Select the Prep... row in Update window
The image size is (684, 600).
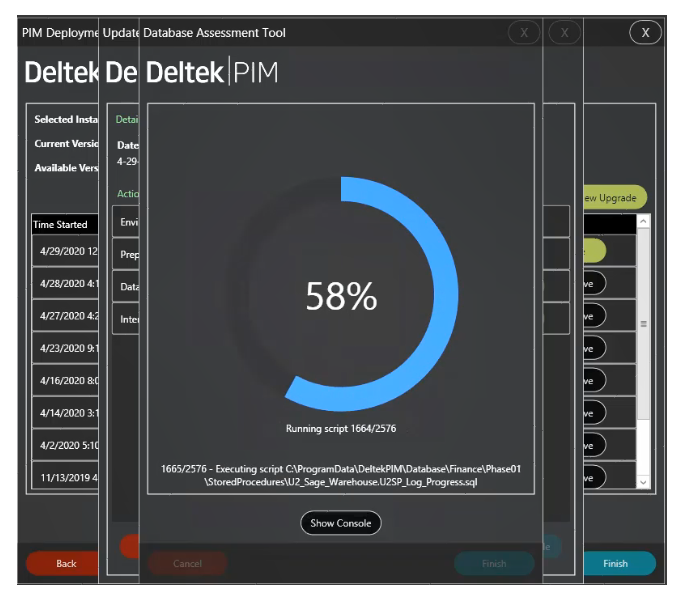(x=126, y=254)
